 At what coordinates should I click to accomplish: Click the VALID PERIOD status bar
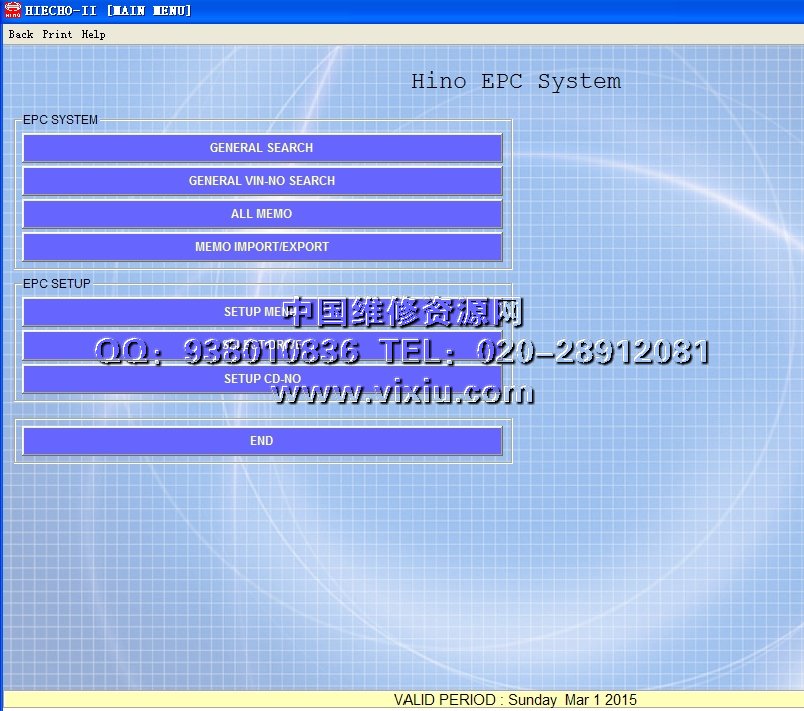[515, 700]
